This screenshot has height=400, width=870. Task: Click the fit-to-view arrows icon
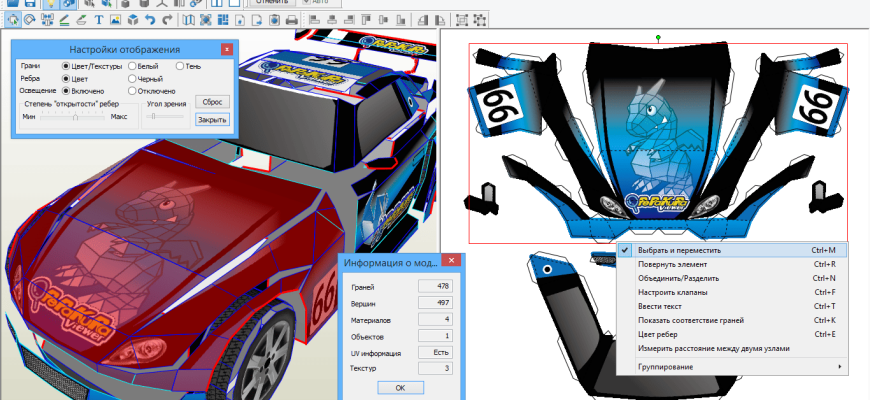click(x=206, y=20)
